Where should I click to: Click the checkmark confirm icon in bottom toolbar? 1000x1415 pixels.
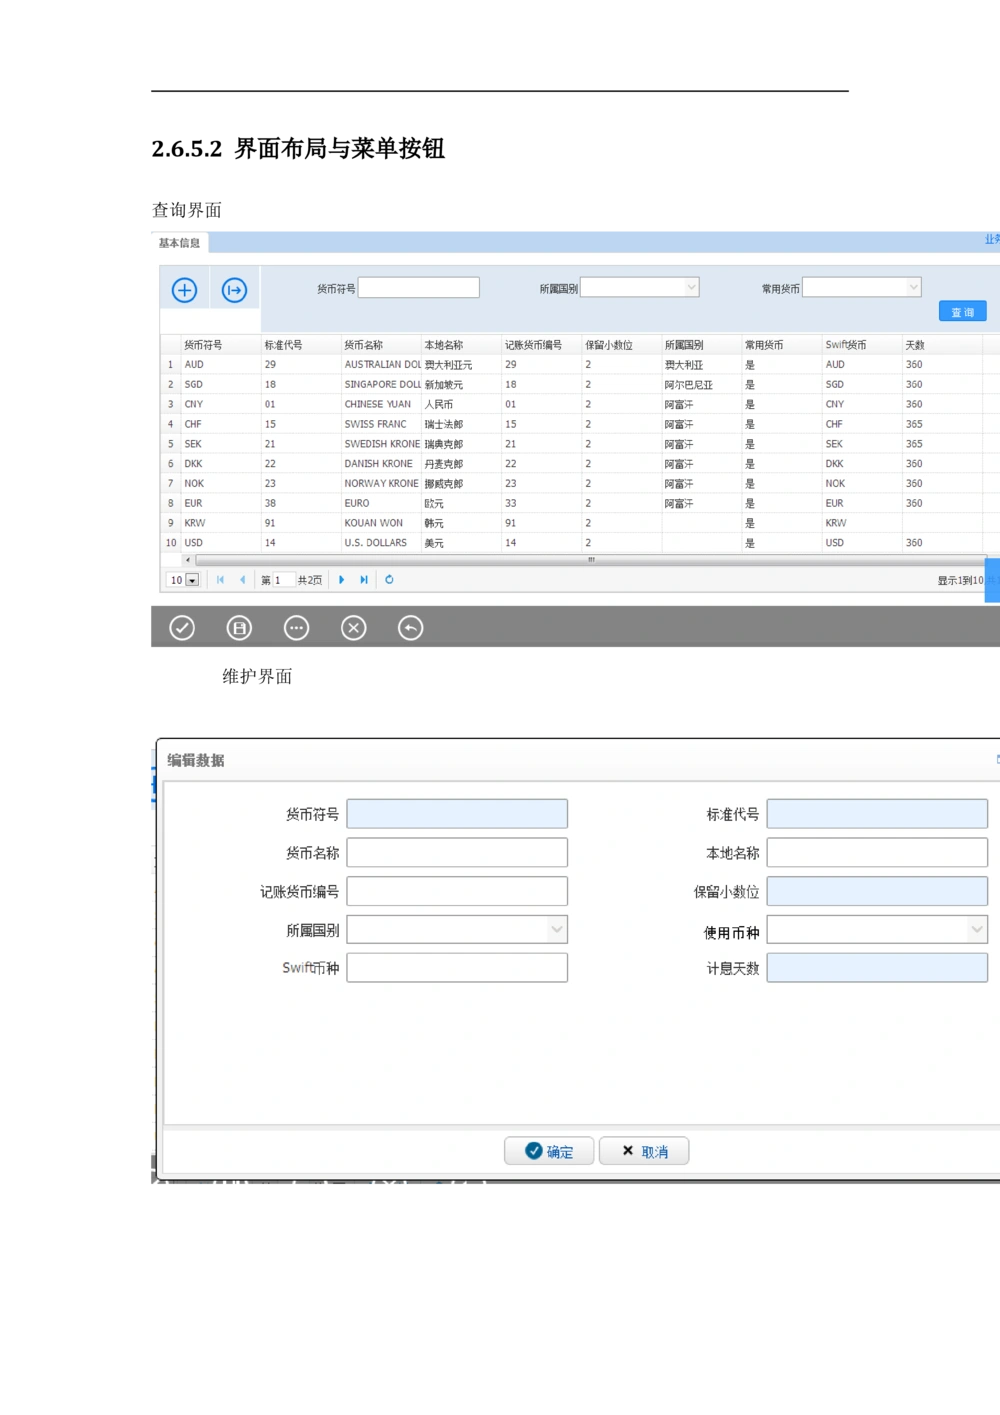(182, 628)
